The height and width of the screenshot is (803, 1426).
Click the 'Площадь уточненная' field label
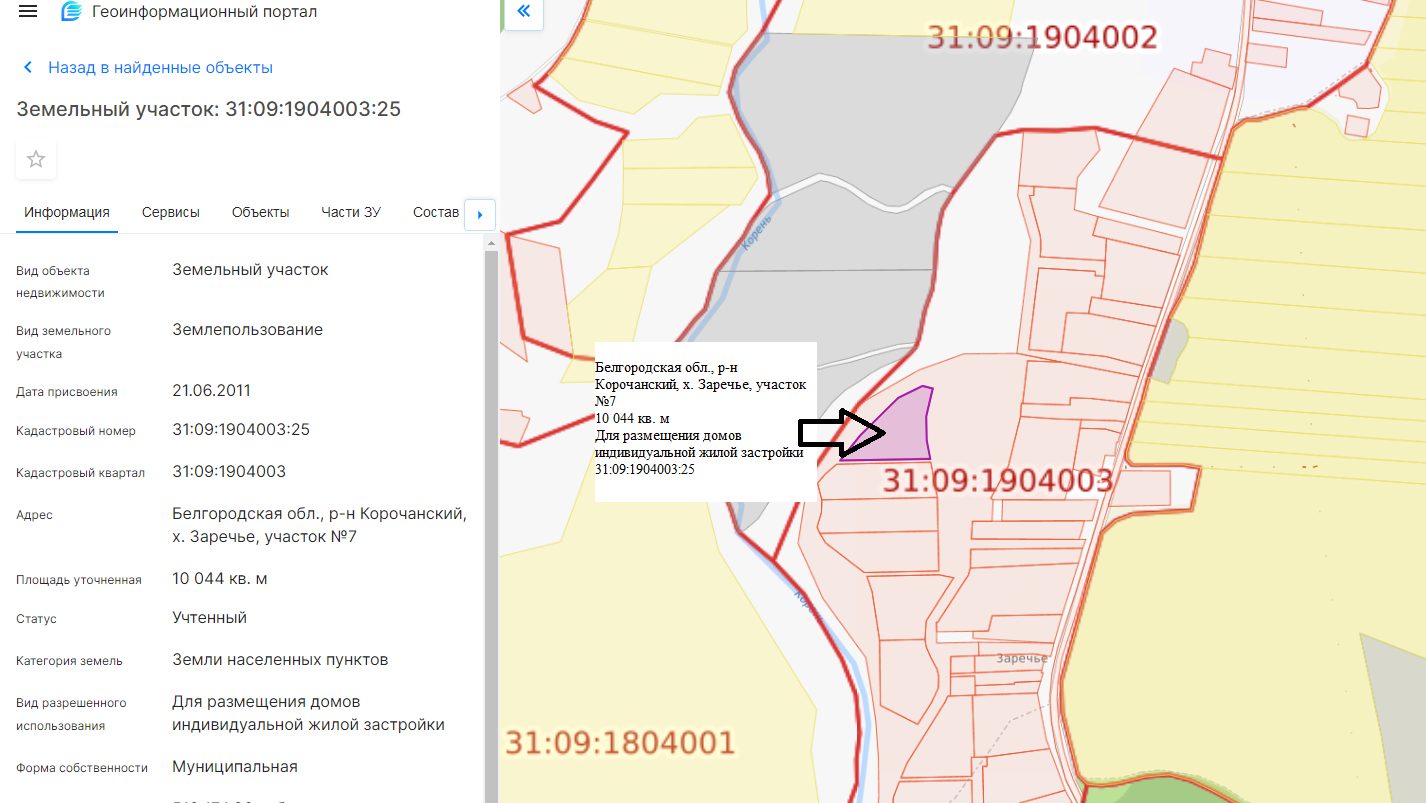click(78, 580)
